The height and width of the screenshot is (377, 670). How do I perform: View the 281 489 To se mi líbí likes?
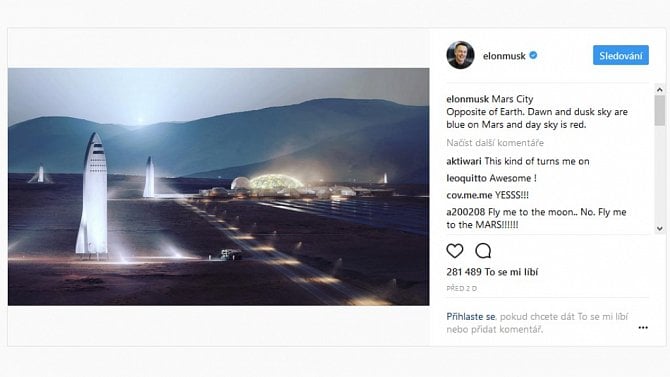492,272
